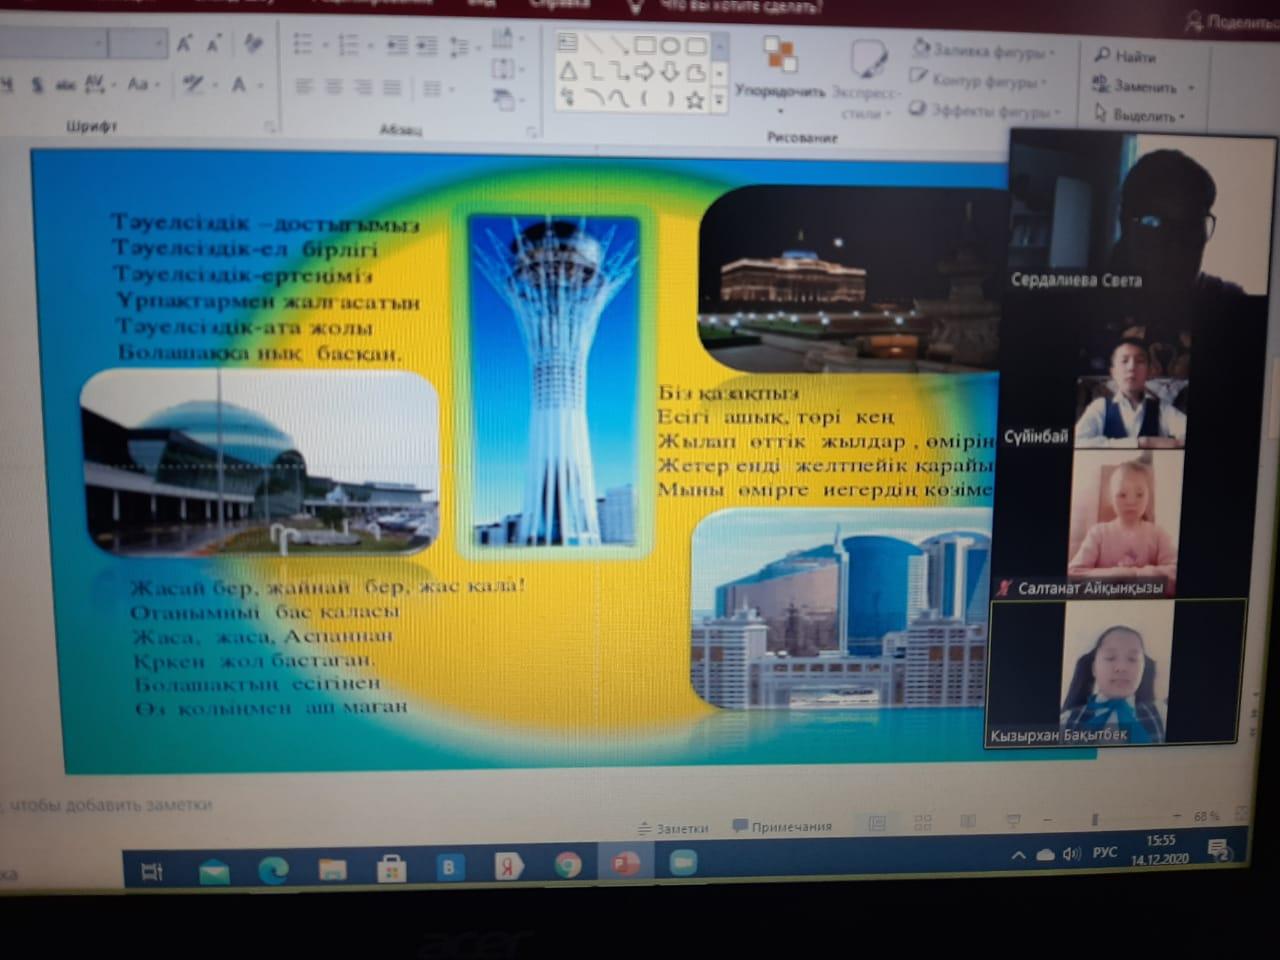1280x960 pixels.
Task: Toggle Примечания comments pane
Action: tap(782, 826)
